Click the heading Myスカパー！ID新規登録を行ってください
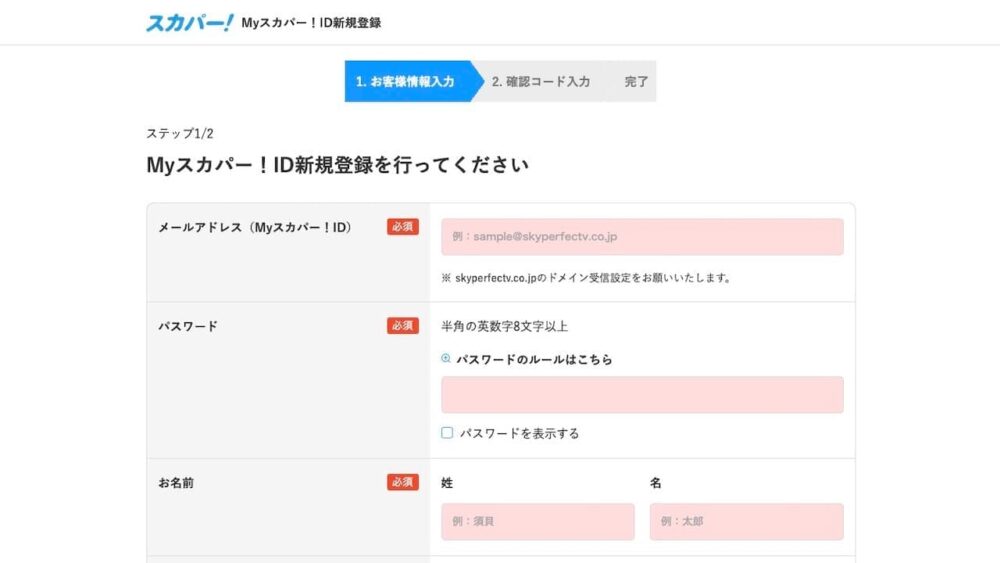The image size is (1000, 563). click(337, 165)
